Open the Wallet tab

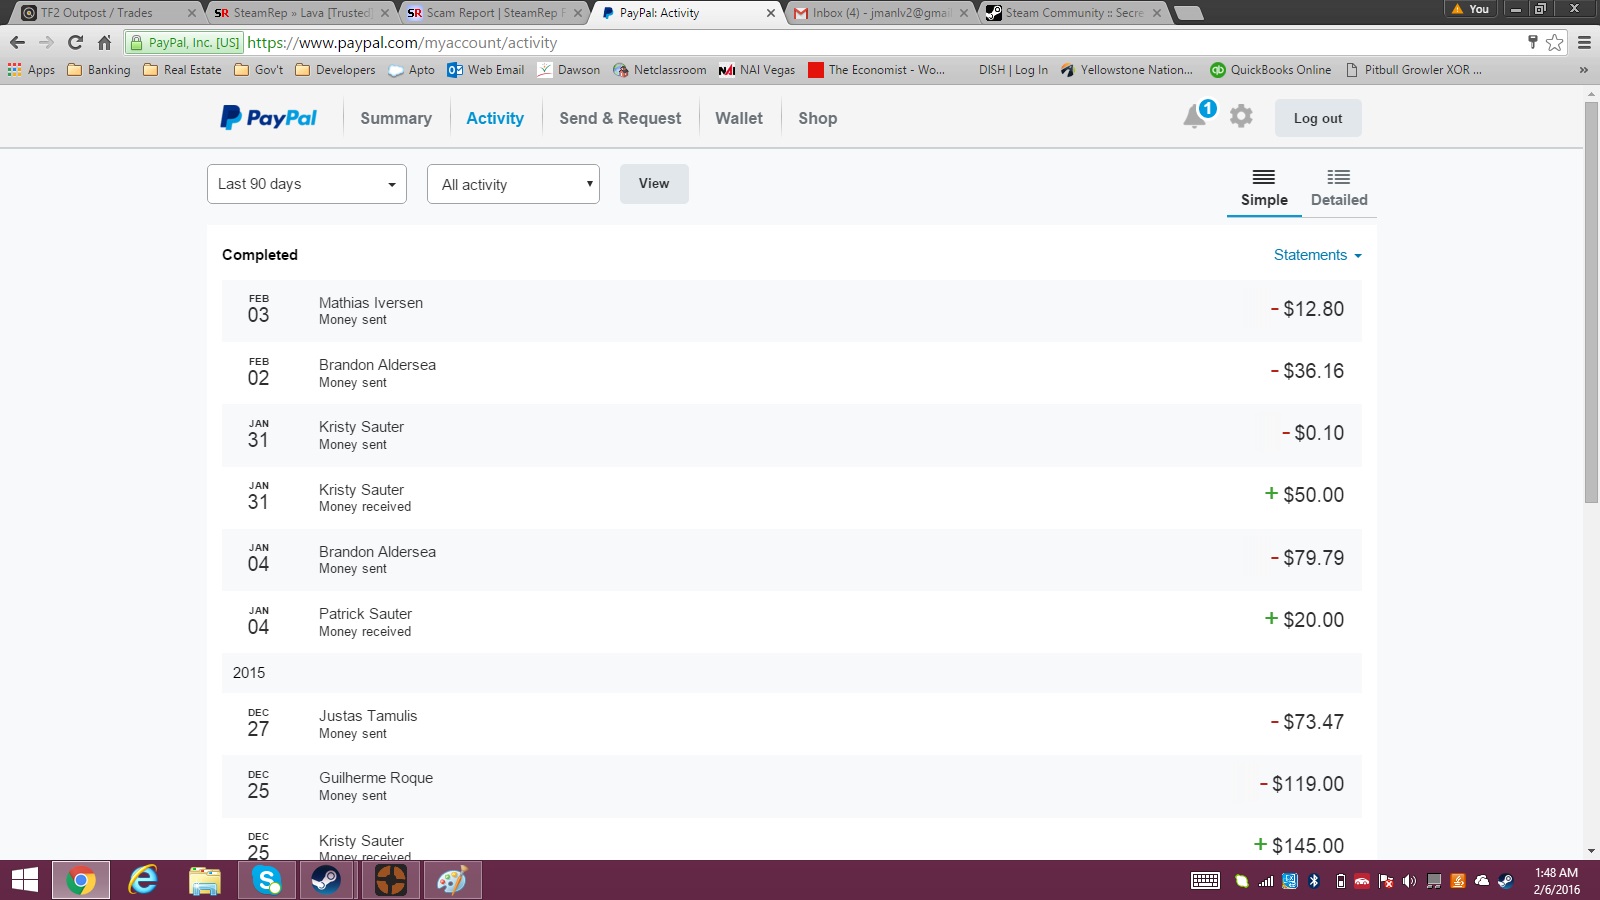point(739,118)
